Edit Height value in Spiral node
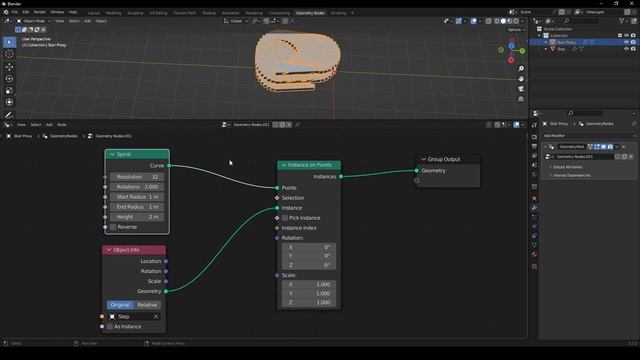The width and height of the screenshot is (640, 360). click(x=137, y=217)
